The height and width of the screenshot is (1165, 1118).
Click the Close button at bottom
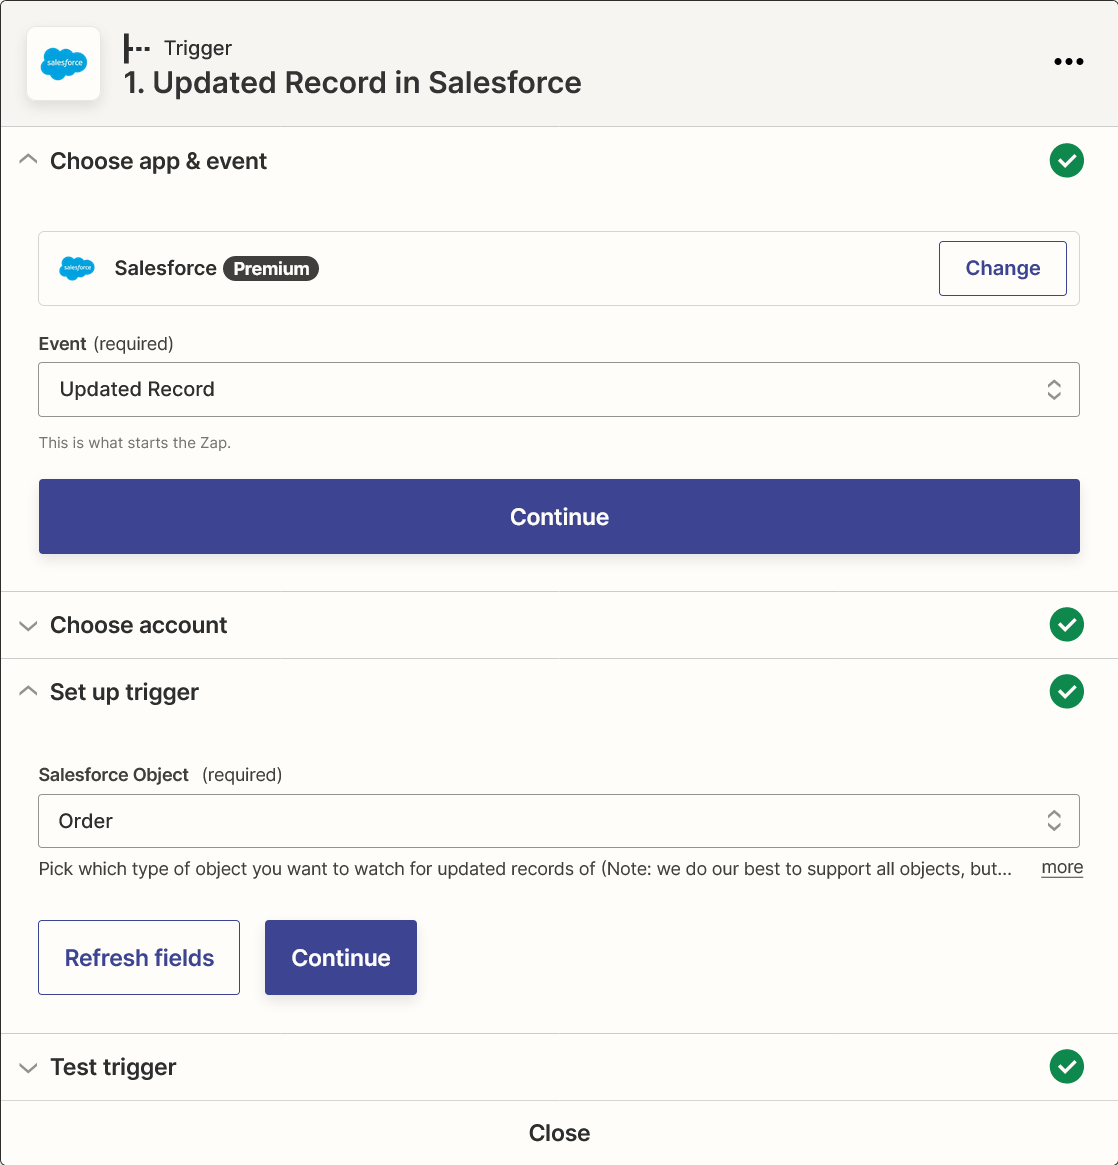pyautogui.click(x=559, y=1133)
